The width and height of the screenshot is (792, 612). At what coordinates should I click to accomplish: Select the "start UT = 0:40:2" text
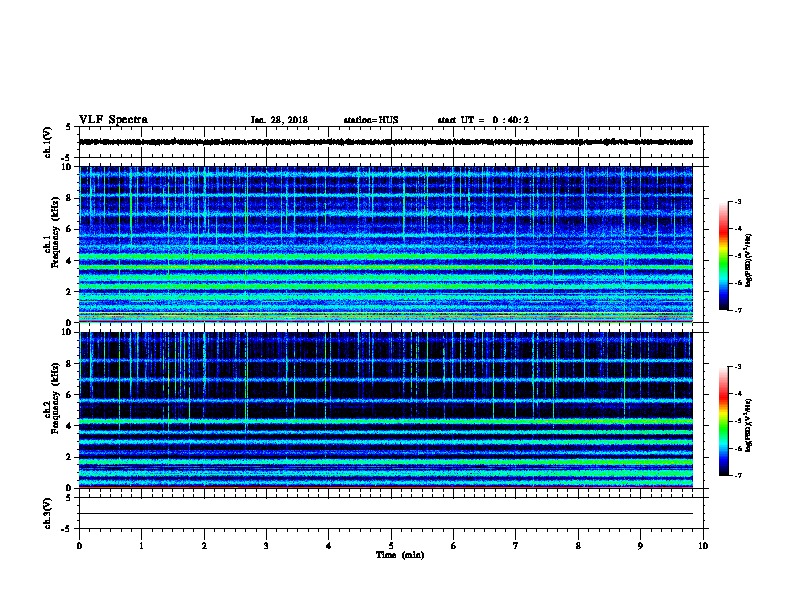(483, 120)
